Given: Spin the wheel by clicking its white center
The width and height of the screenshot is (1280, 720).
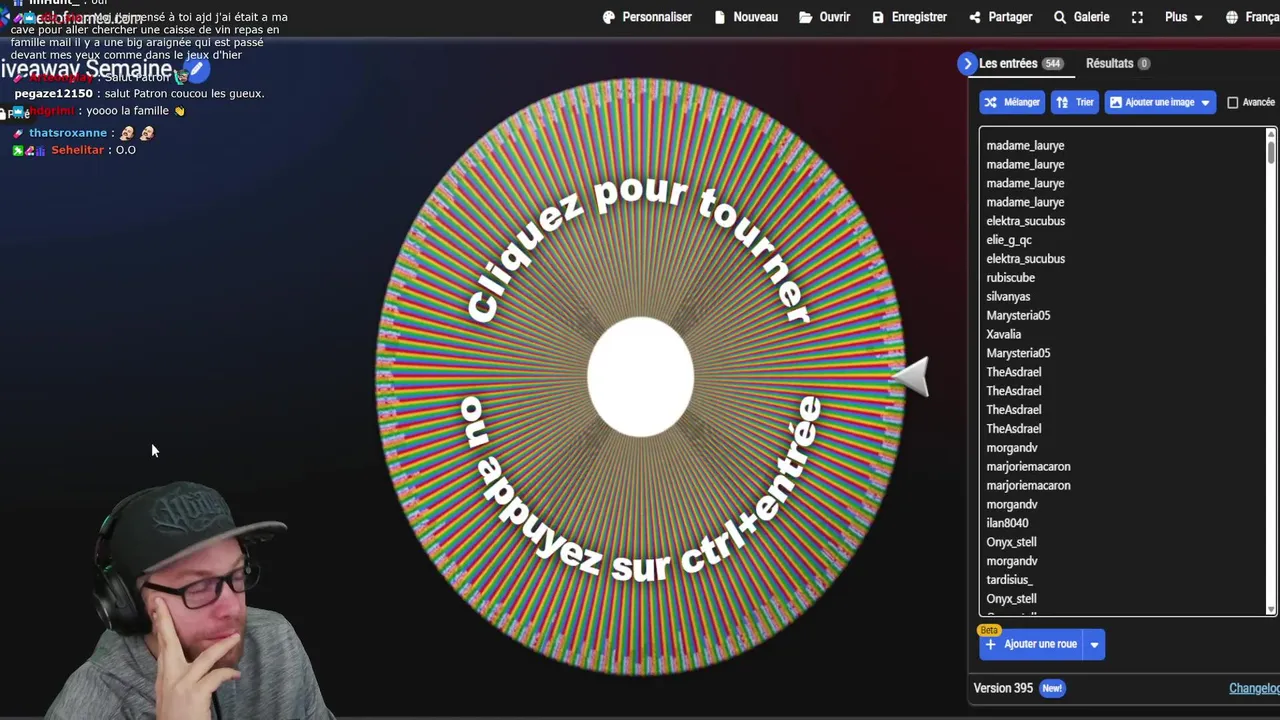Looking at the screenshot, I should coord(640,377).
